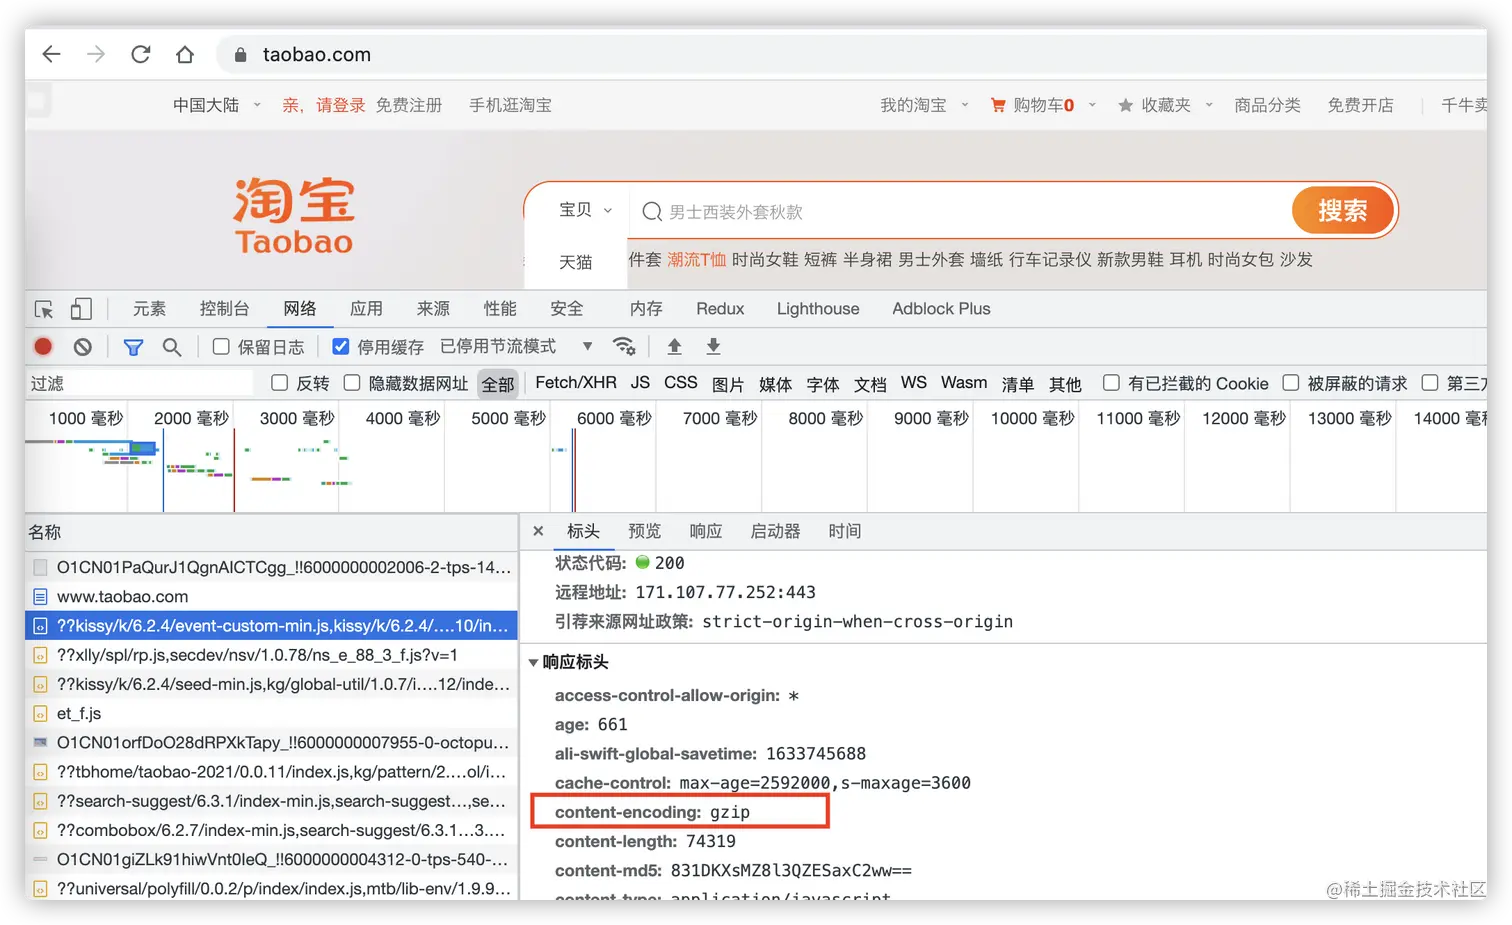The width and height of the screenshot is (1512, 925).
Task: Open the throttling mode dropdown arrow
Action: pyautogui.click(x=588, y=346)
